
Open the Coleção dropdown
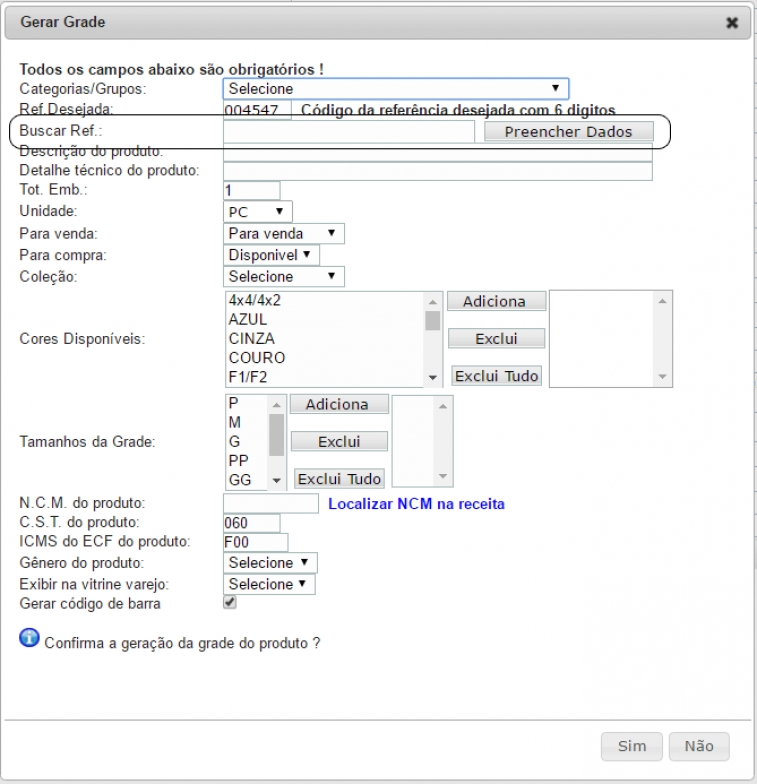click(x=283, y=276)
